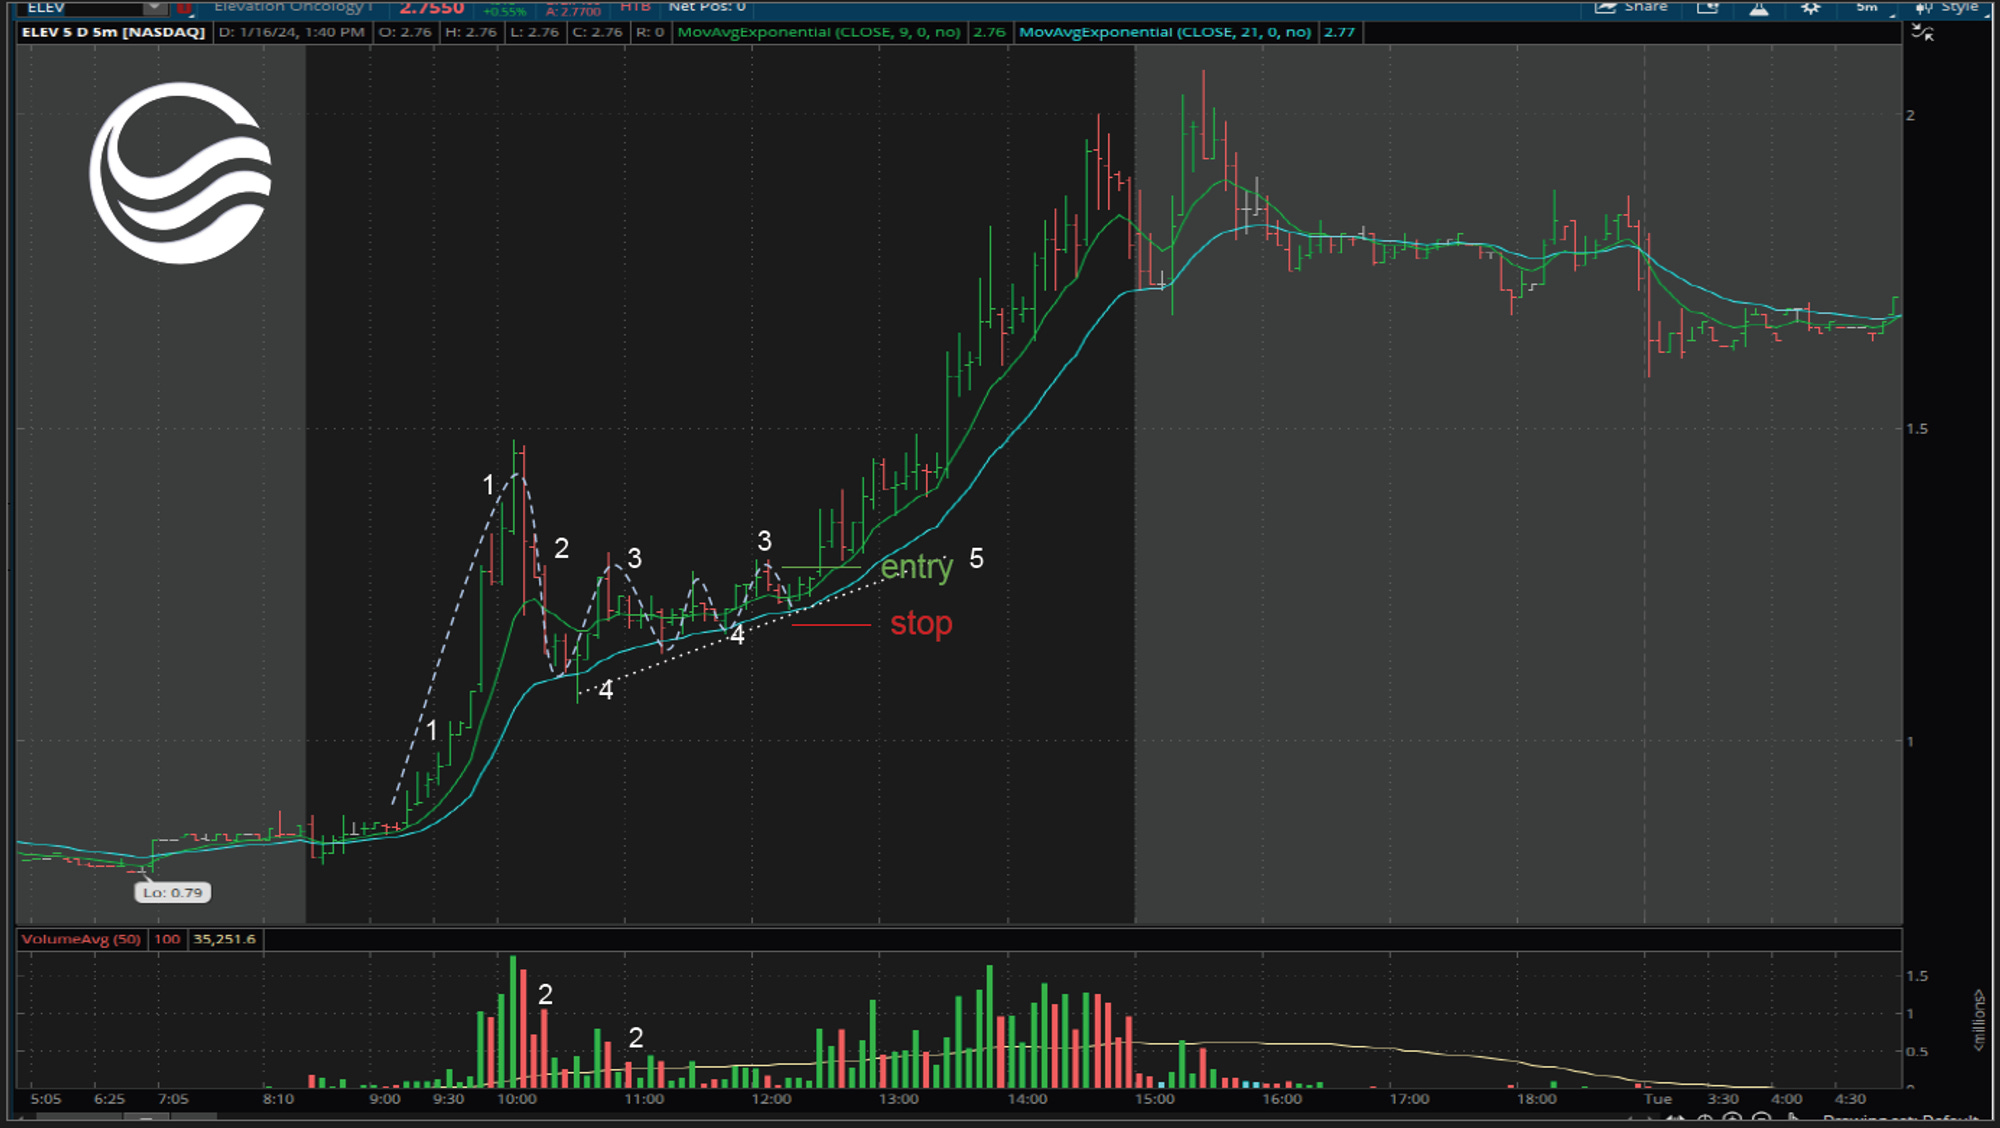Expand the symbol dropdown next to ELEV
Viewport: 2000px width, 1128px height.
[x=151, y=8]
